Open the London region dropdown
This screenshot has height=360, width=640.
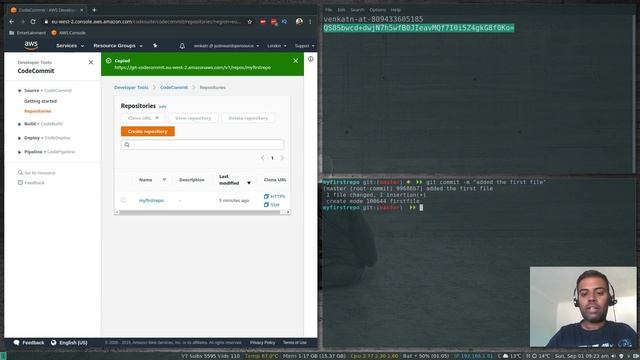(x=277, y=46)
